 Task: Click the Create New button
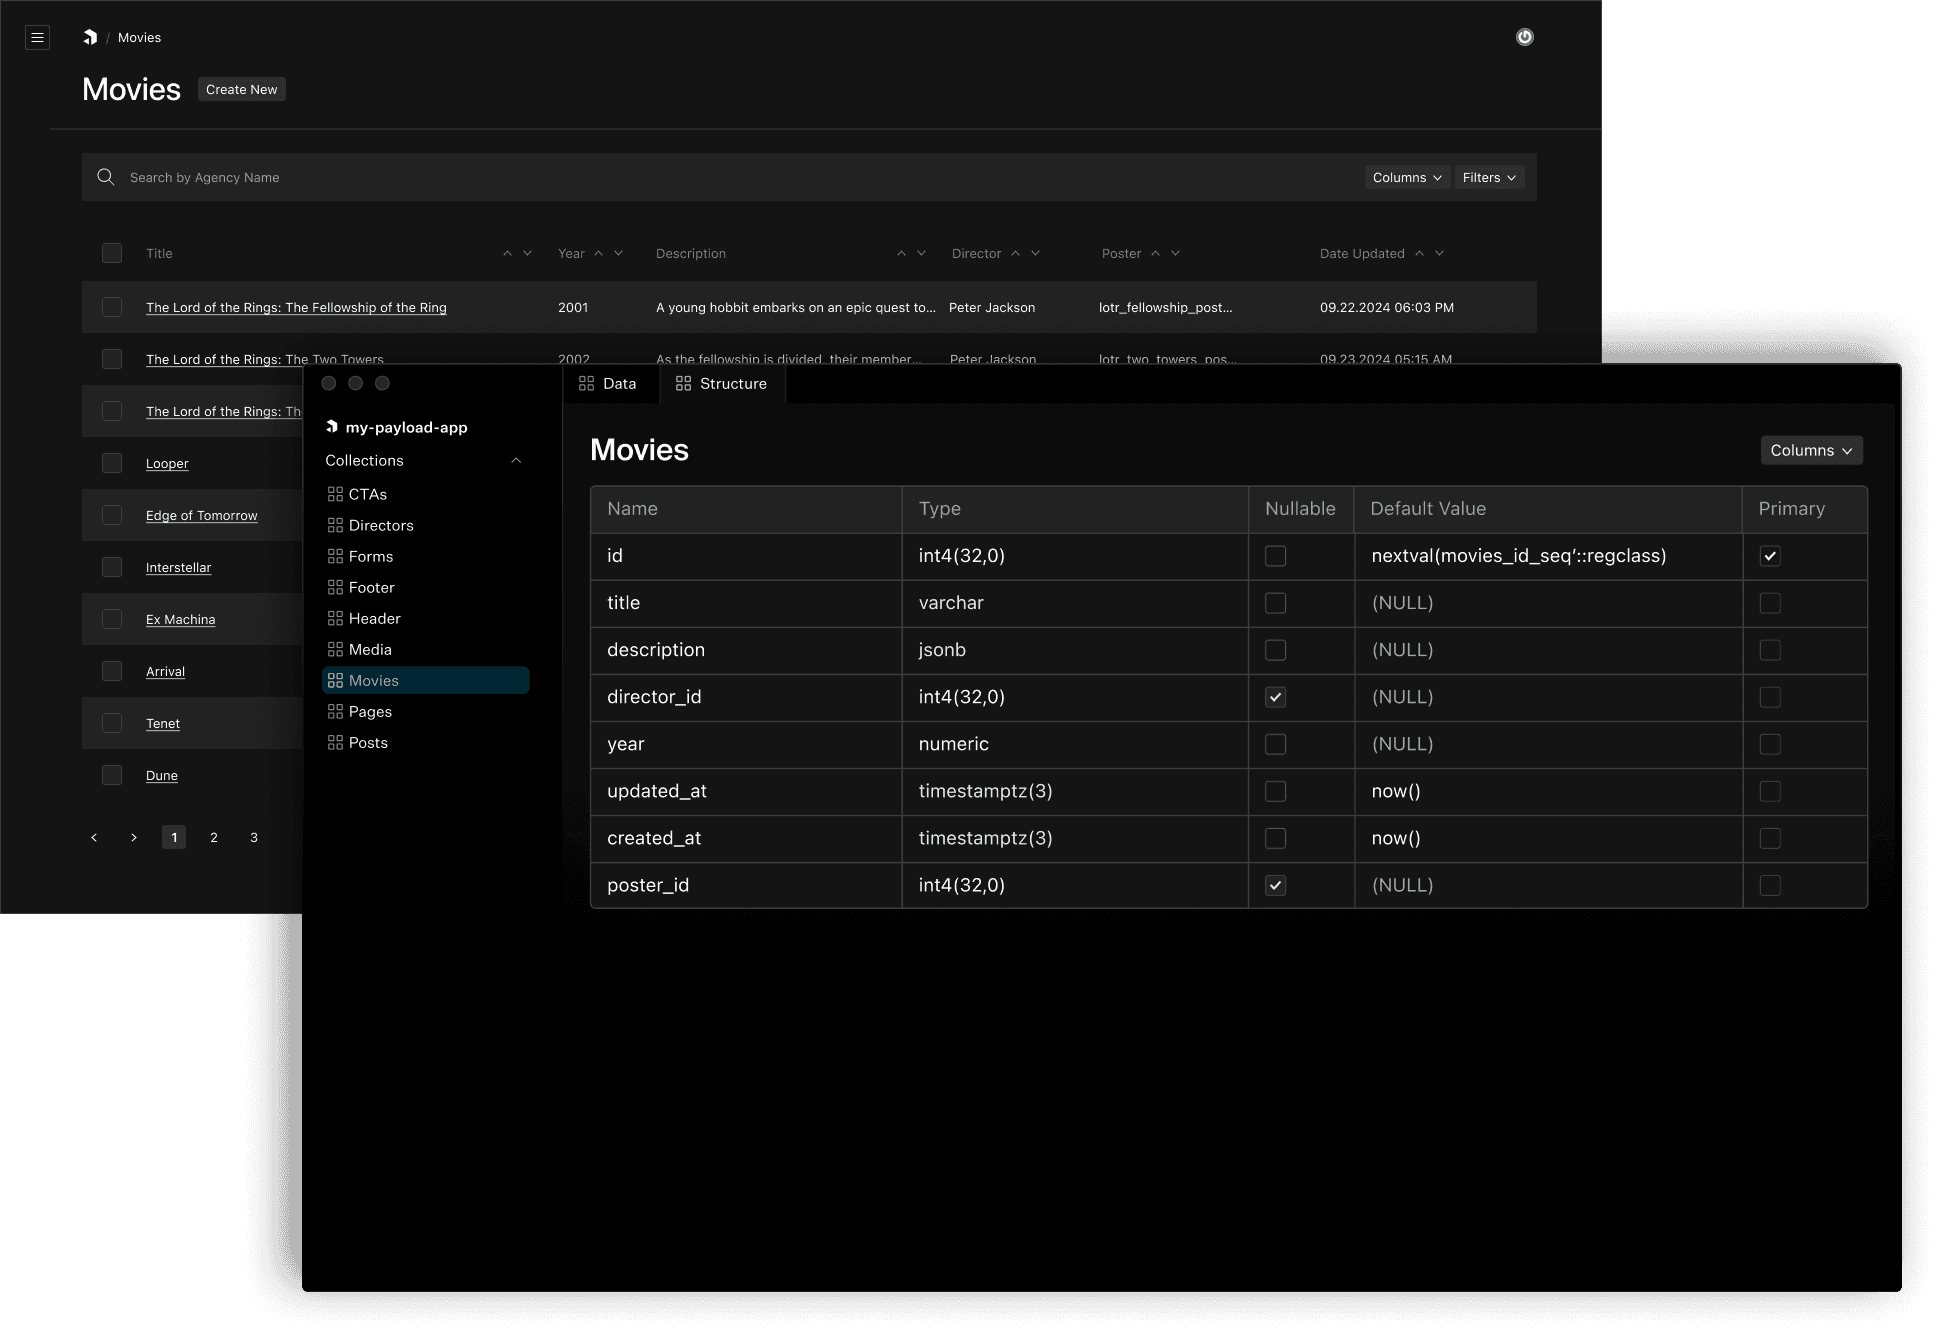pyautogui.click(x=241, y=89)
